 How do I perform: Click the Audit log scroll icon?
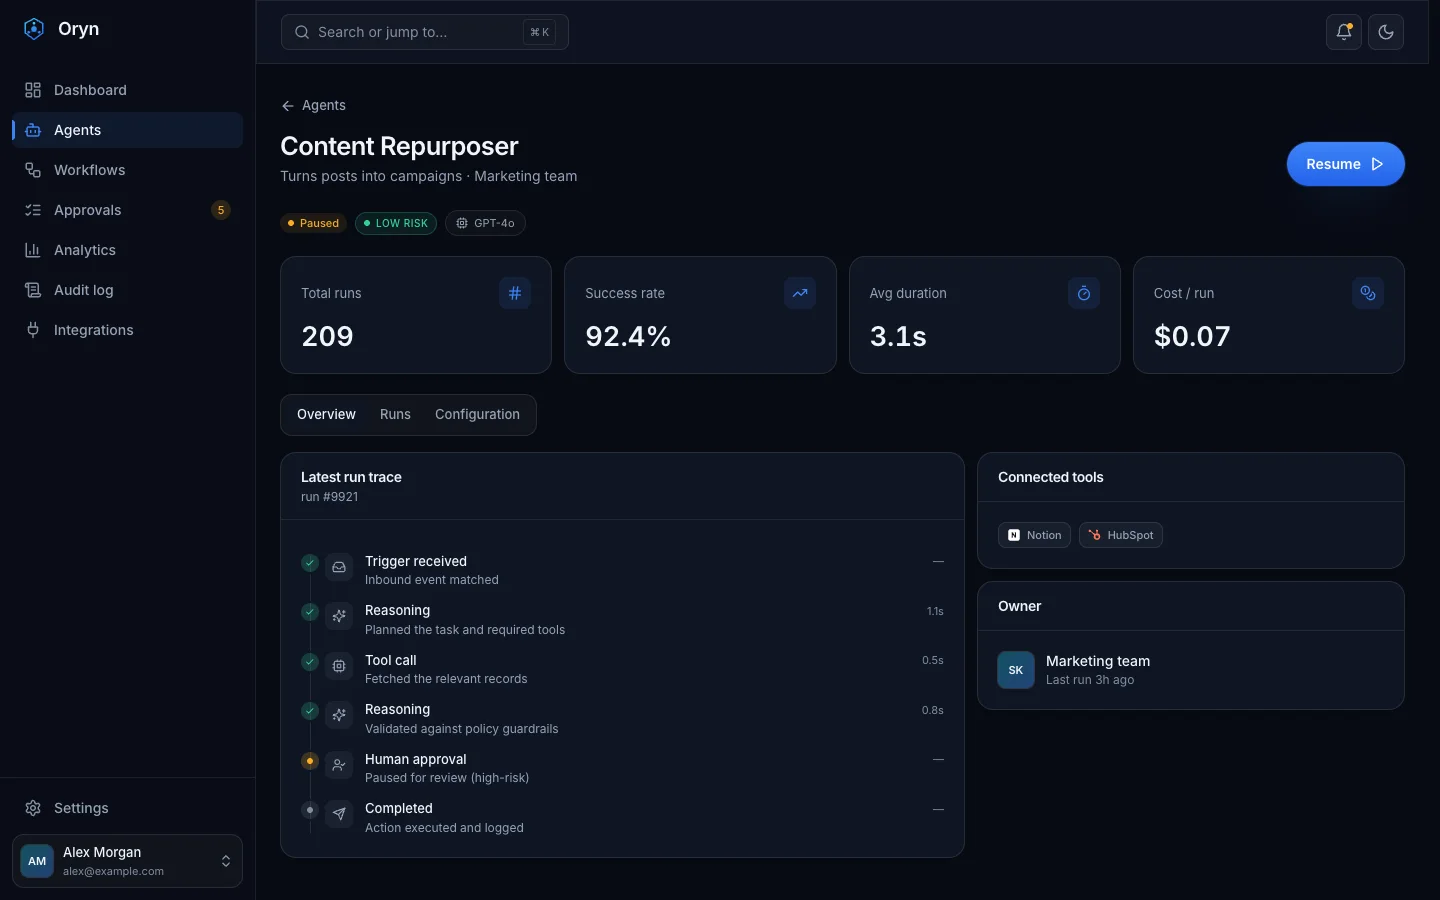33,290
